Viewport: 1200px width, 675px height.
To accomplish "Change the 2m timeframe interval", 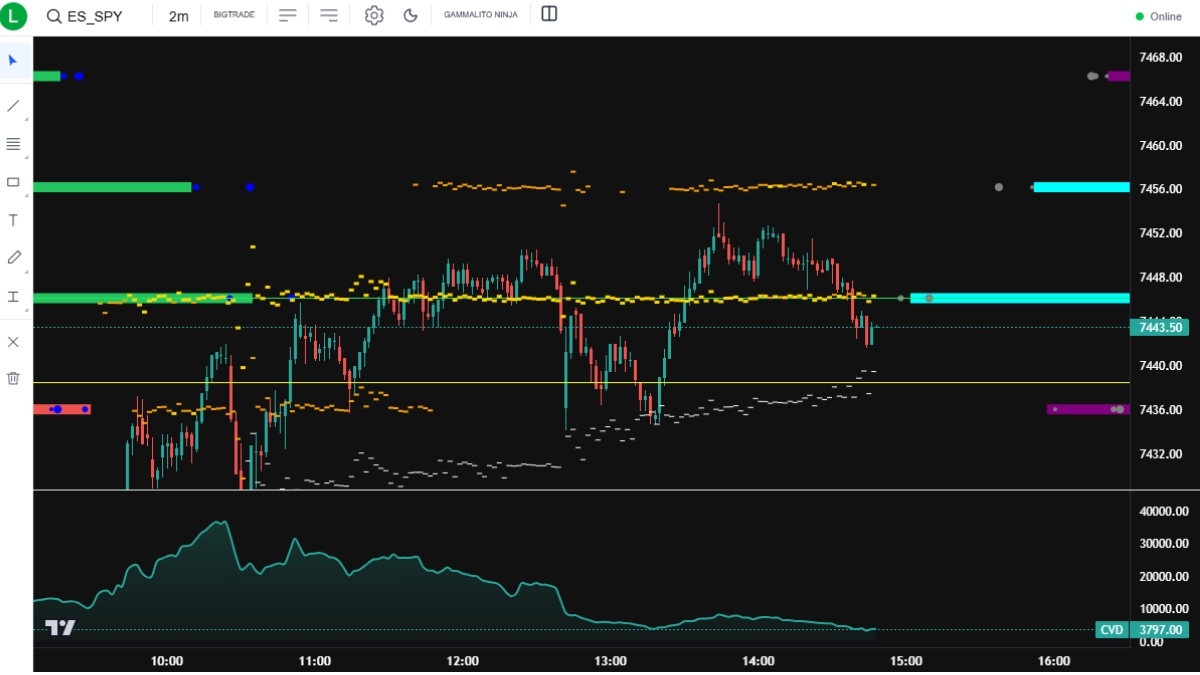I will tap(178, 16).
